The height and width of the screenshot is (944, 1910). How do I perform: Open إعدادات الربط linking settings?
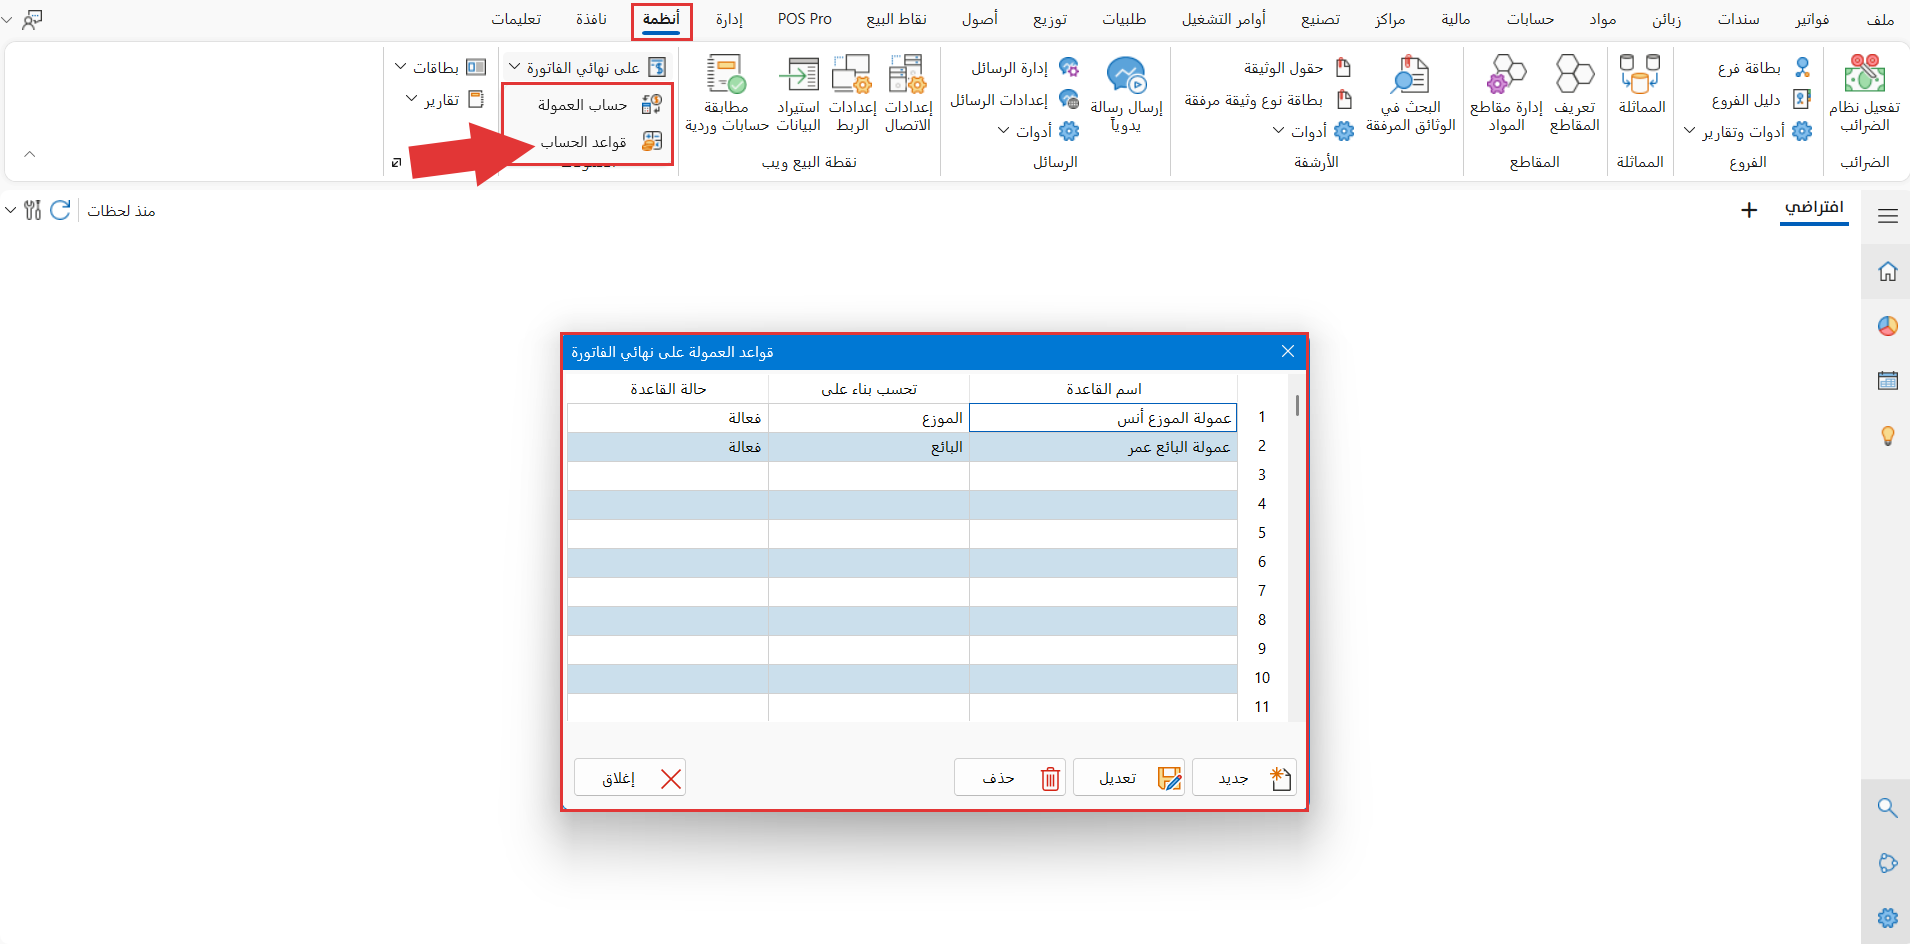click(852, 93)
